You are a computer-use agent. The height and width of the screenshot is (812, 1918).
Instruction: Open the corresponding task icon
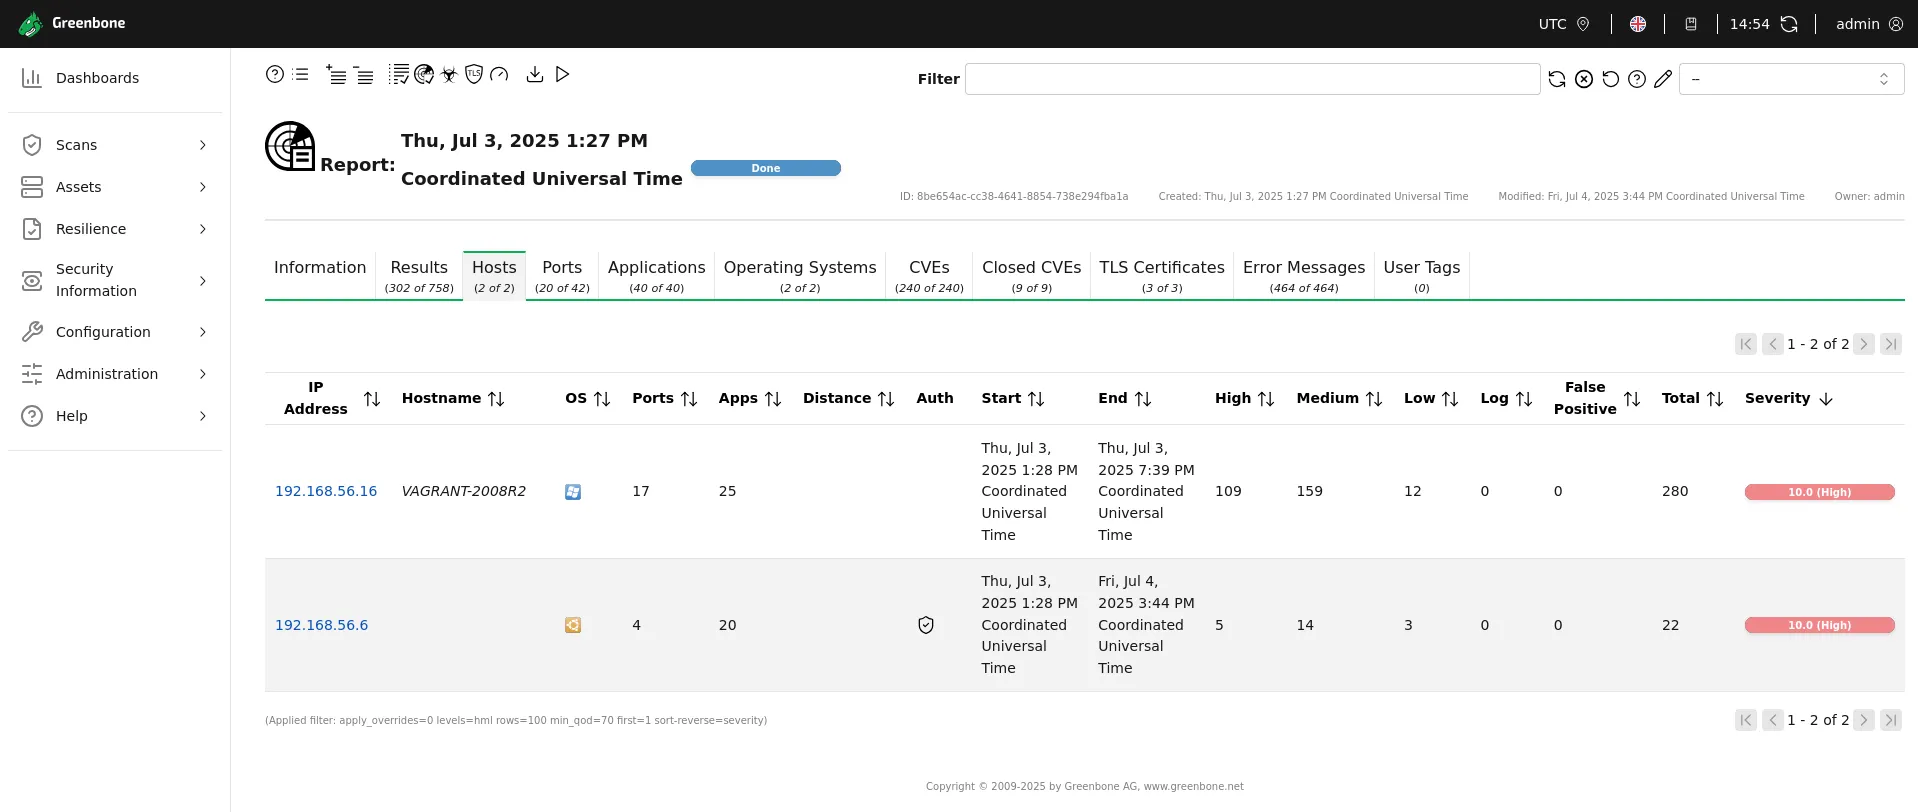(x=399, y=74)
